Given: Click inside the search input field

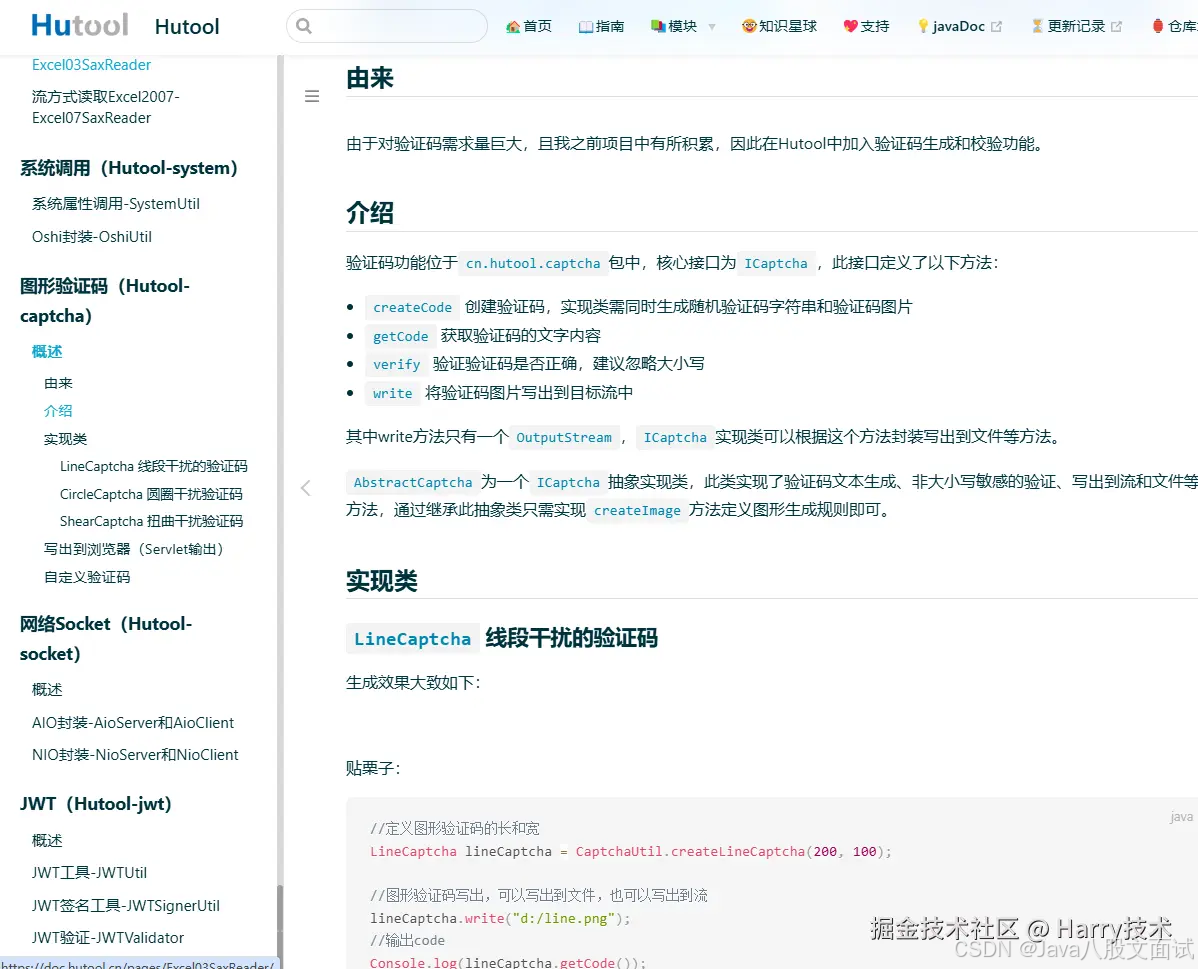Looking at the screenshot, I should [x=390, y=26].
